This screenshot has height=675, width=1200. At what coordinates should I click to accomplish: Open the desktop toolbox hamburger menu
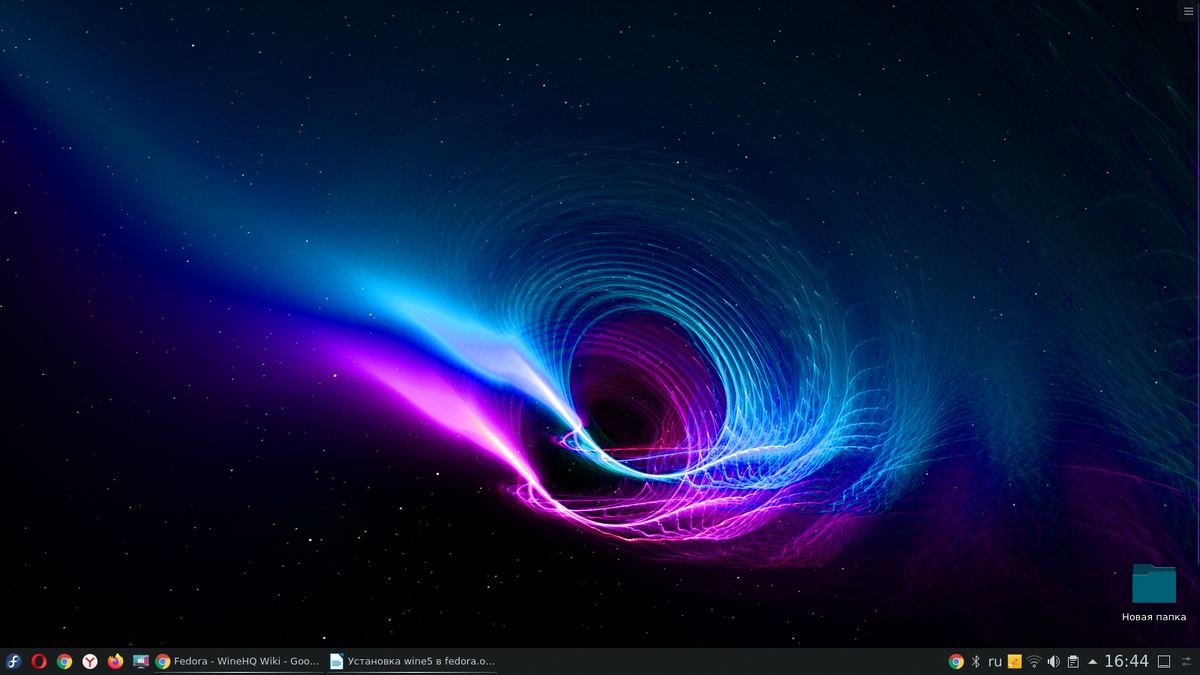tap(1188, 9)
